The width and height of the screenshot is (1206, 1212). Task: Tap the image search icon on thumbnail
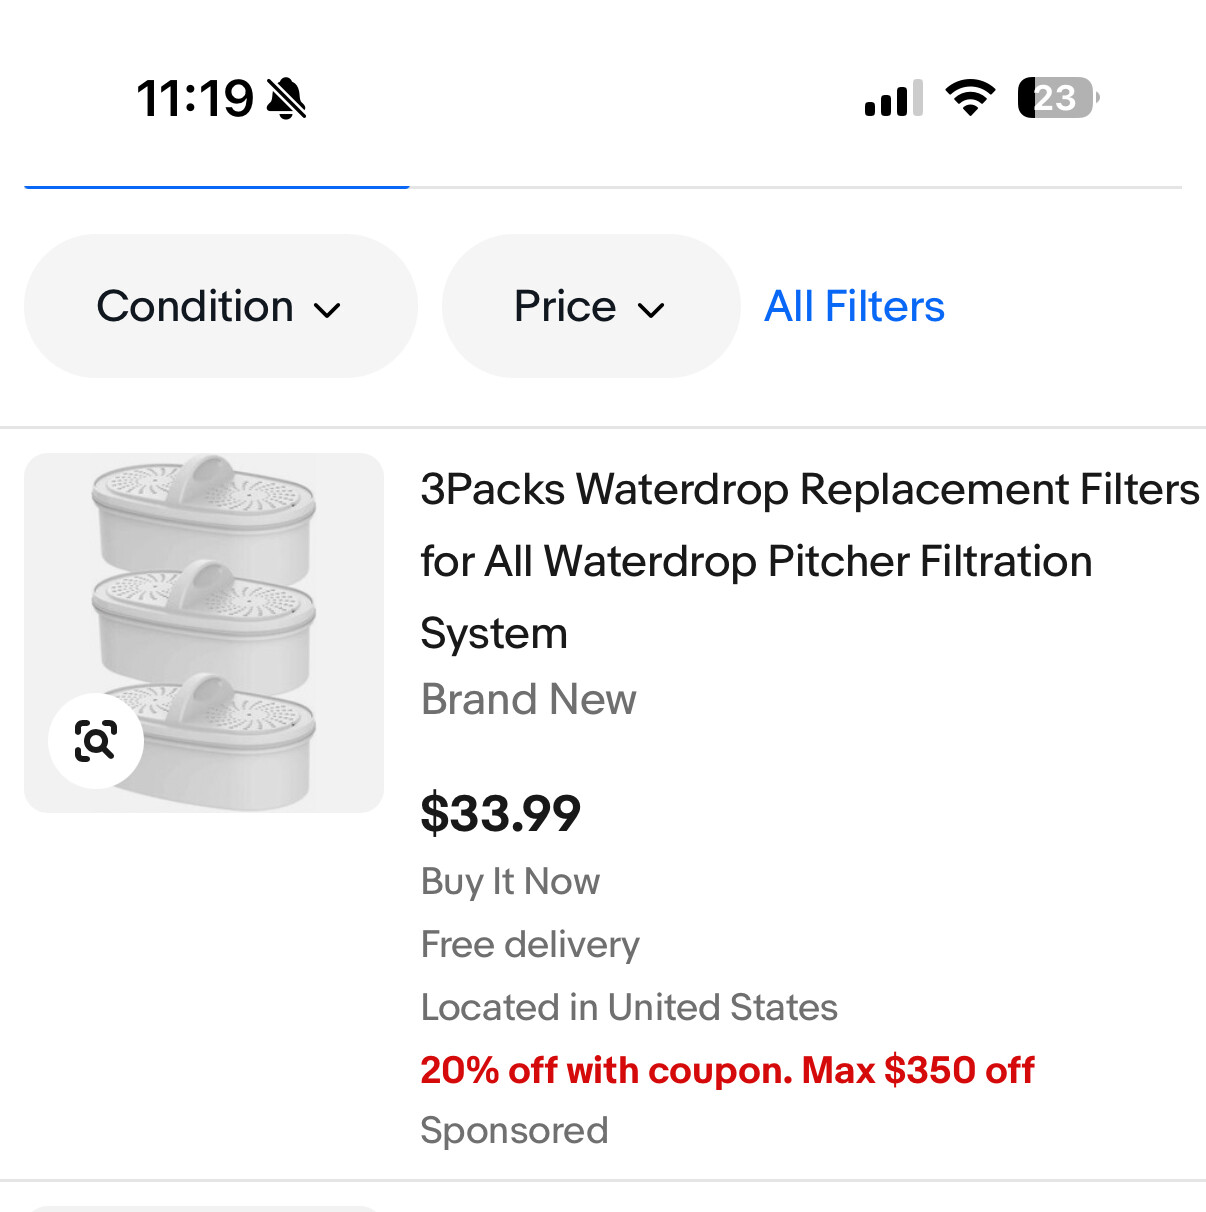coord(96,741)
